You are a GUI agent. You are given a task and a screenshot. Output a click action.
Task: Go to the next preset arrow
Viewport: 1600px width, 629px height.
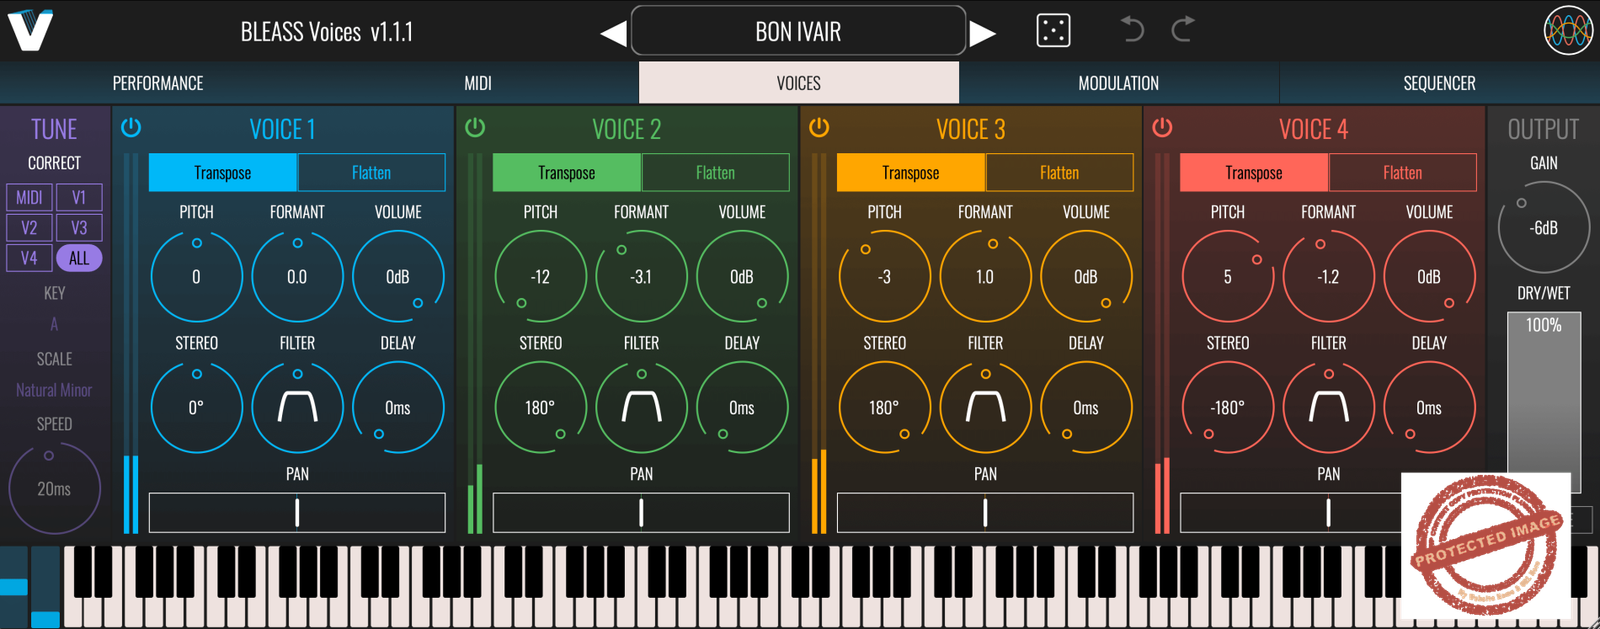[983, 33]
